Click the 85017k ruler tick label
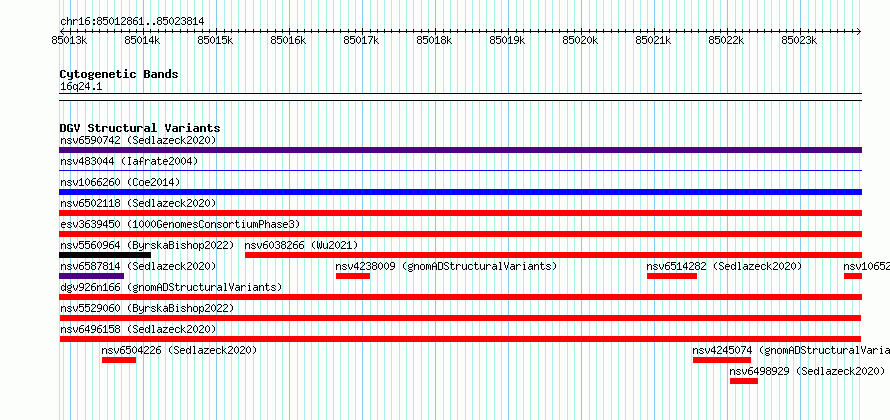 [x=362, y=40]
